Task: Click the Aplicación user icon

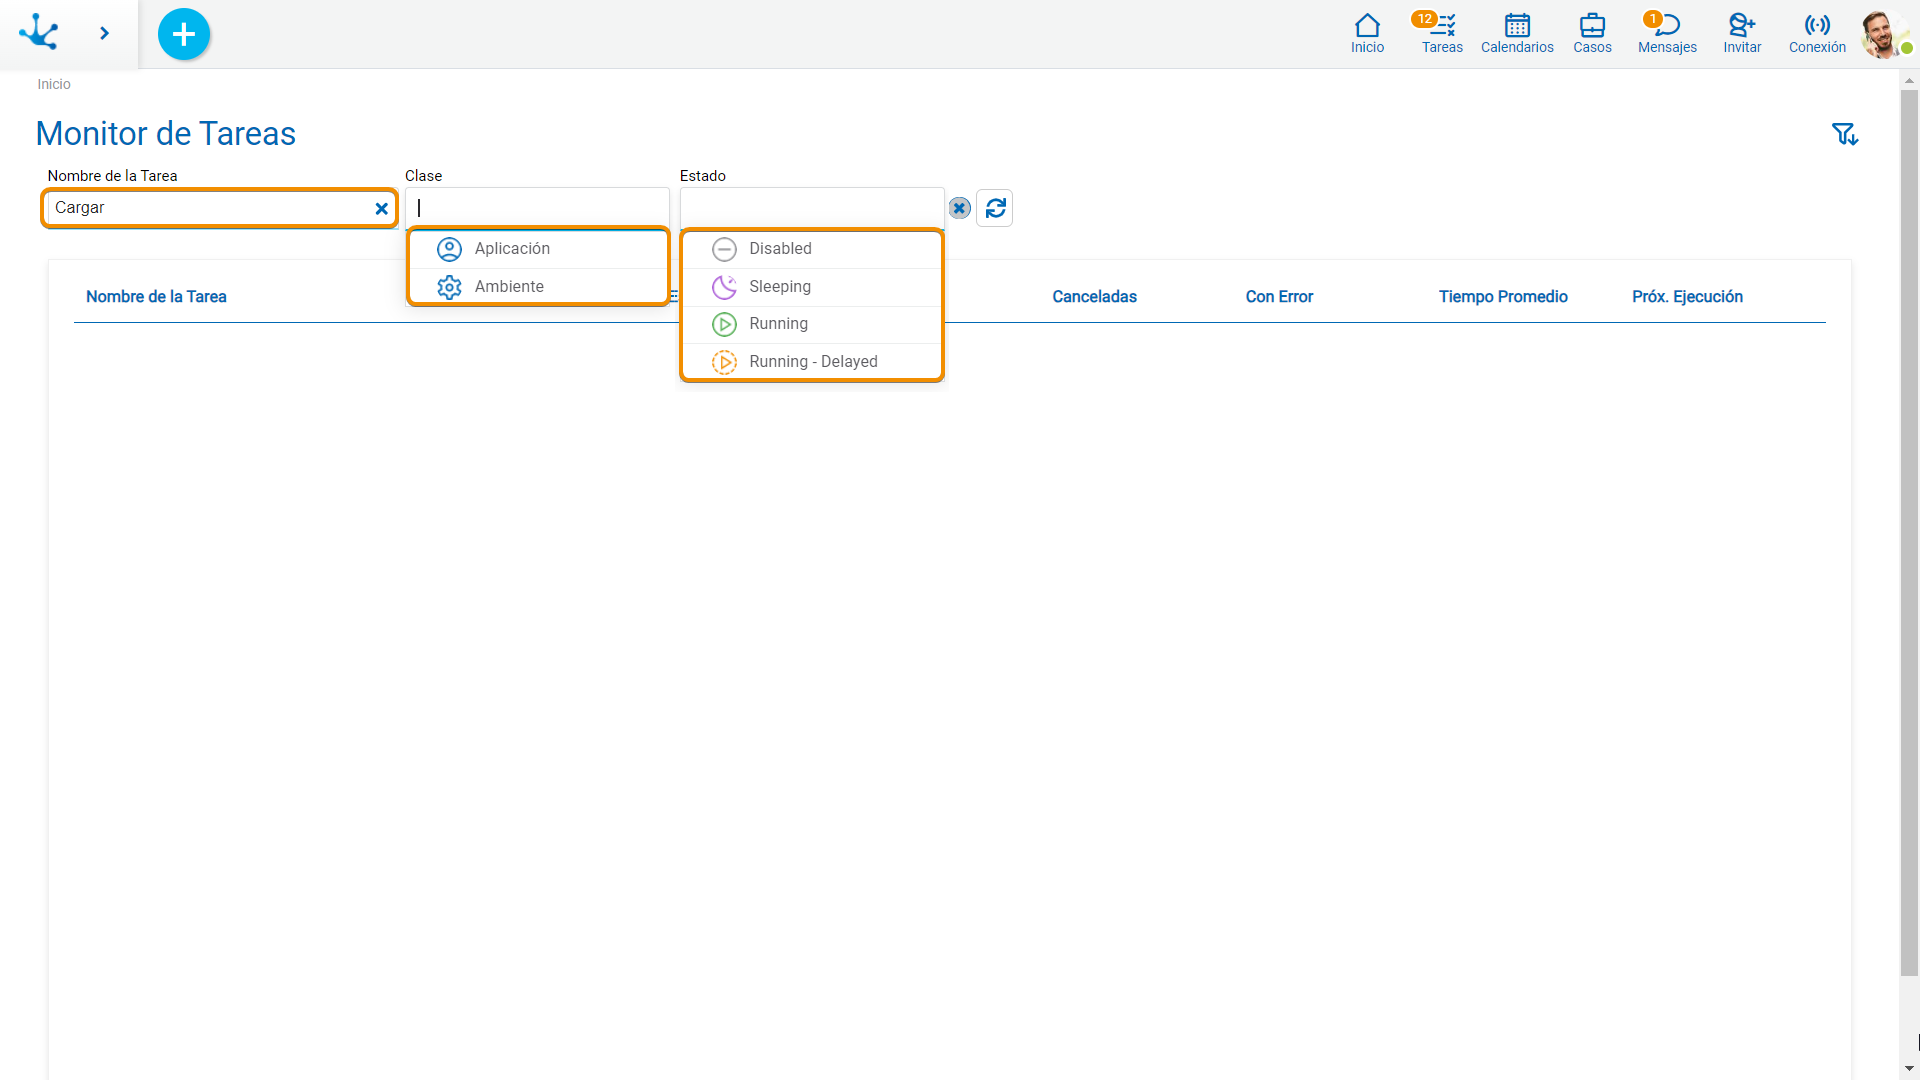Action: 449,249
